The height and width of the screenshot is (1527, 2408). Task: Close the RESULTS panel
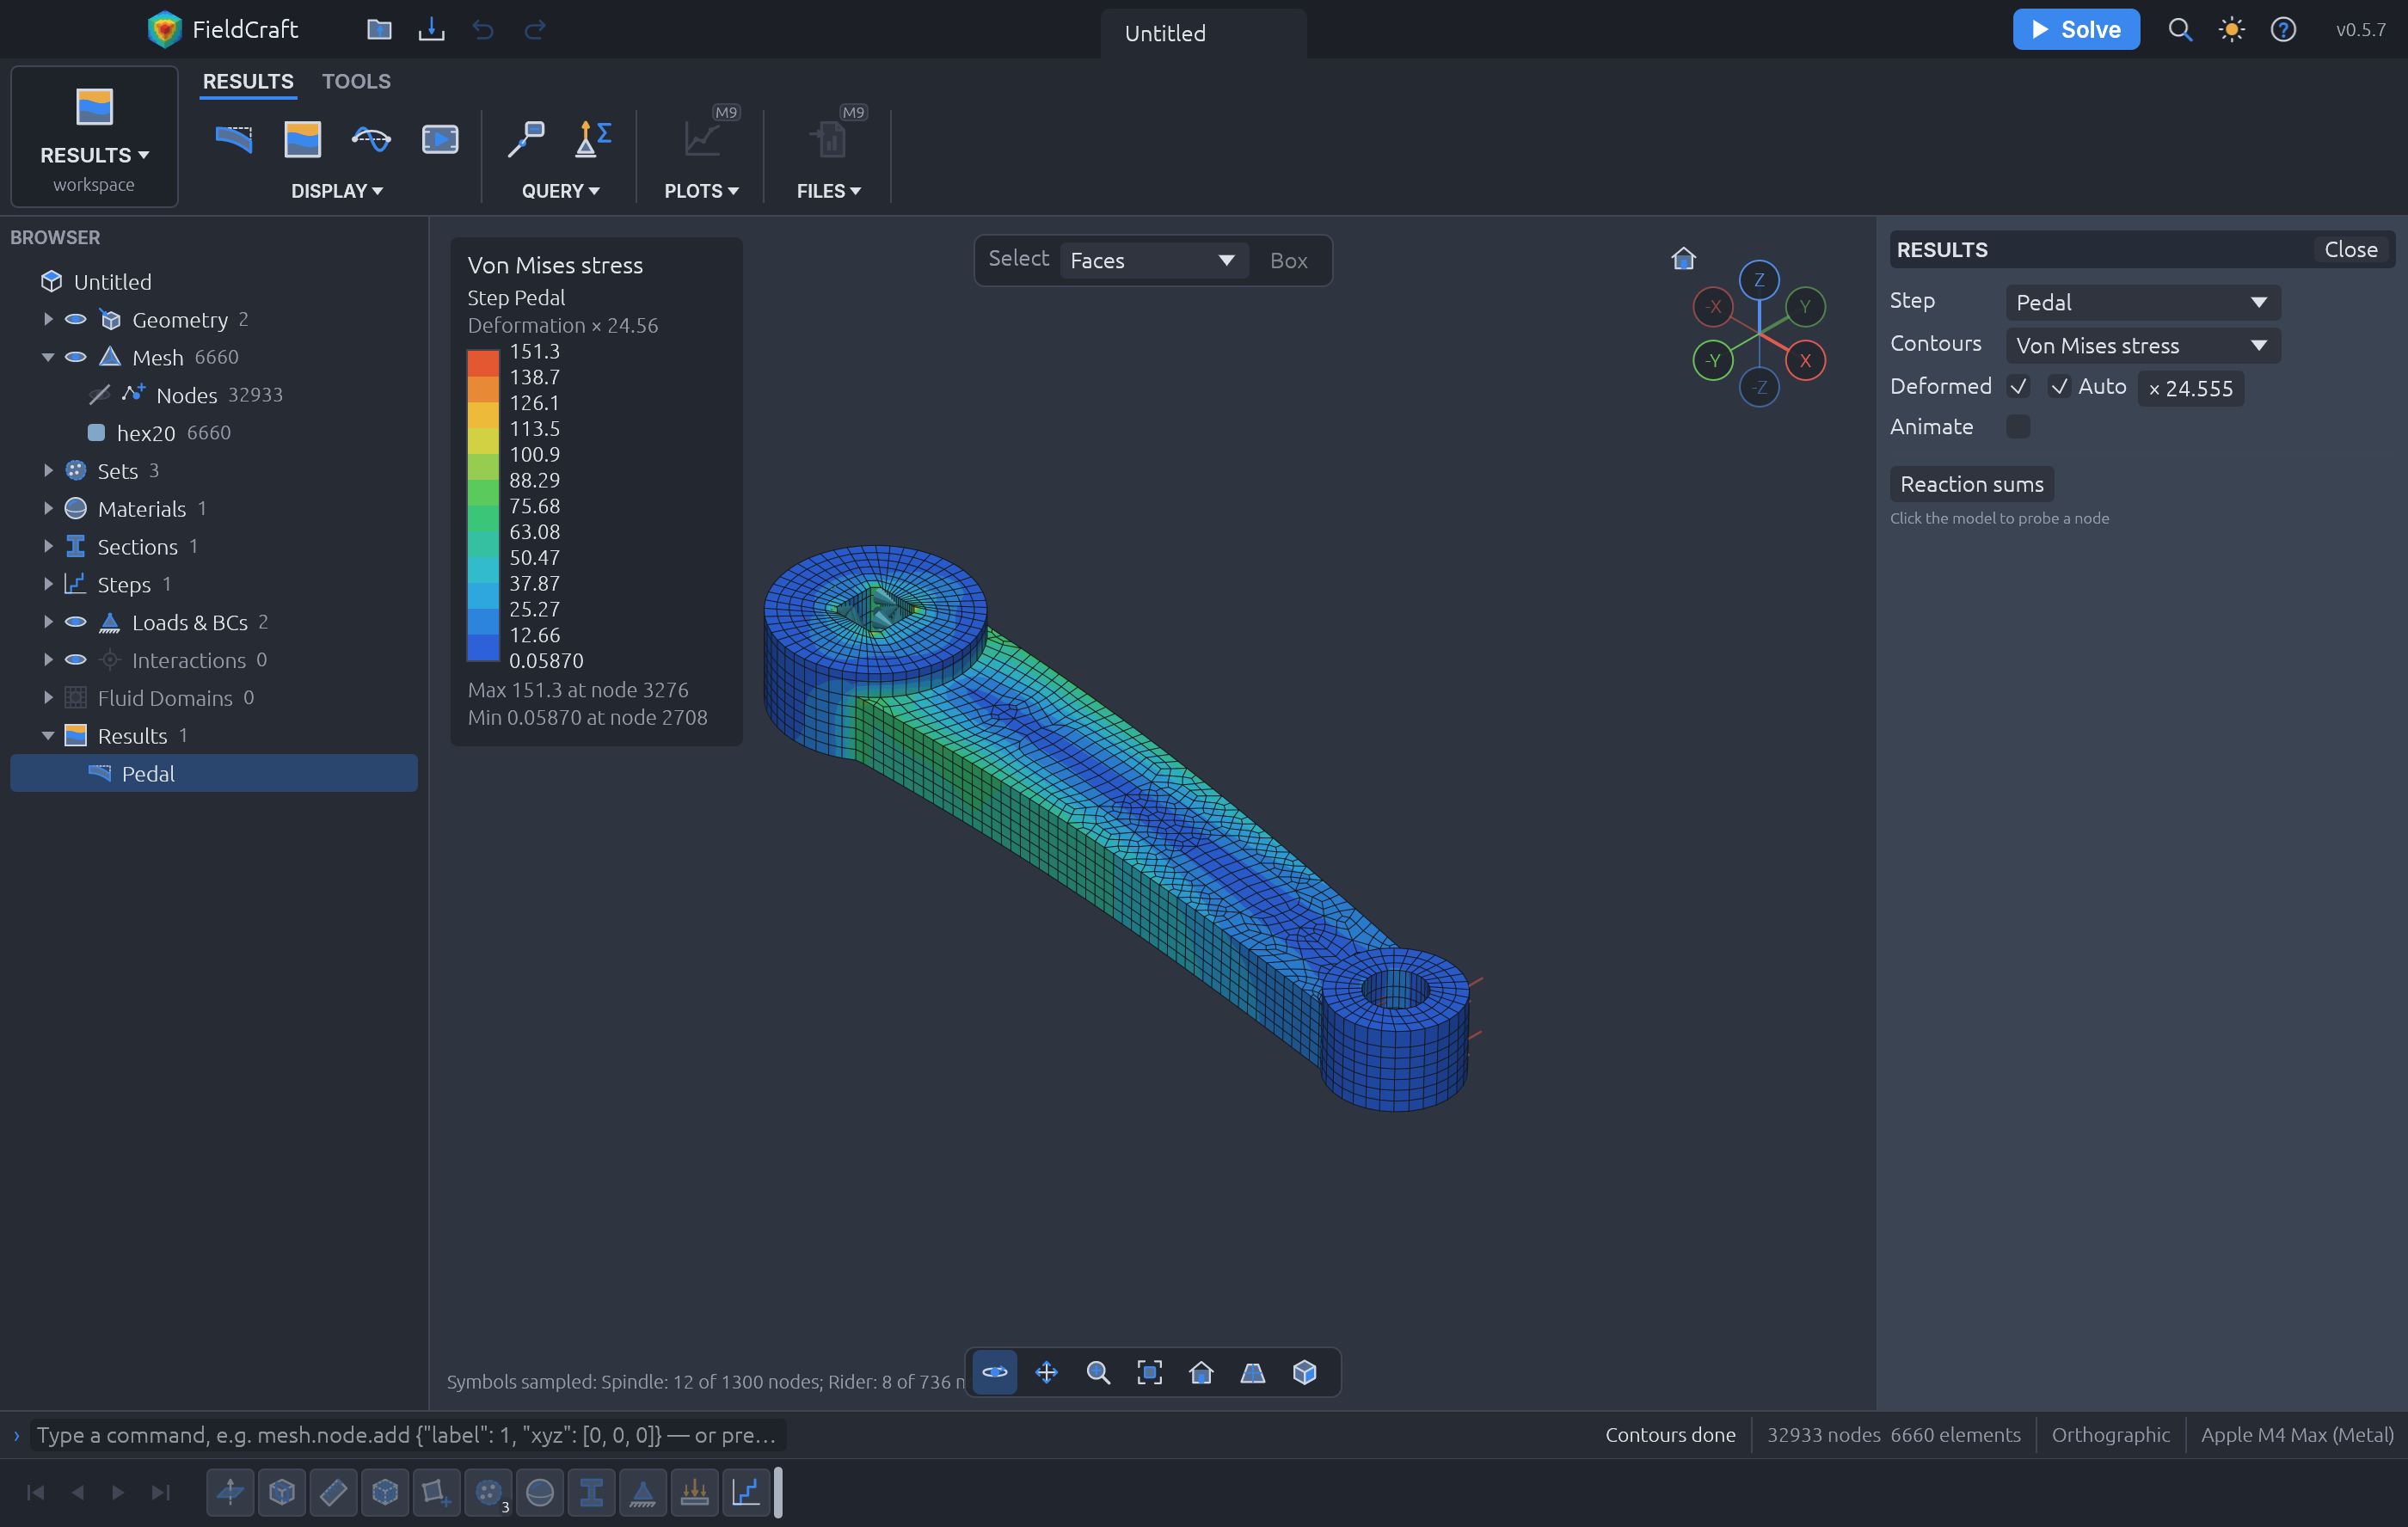[x=2350, y=249]
